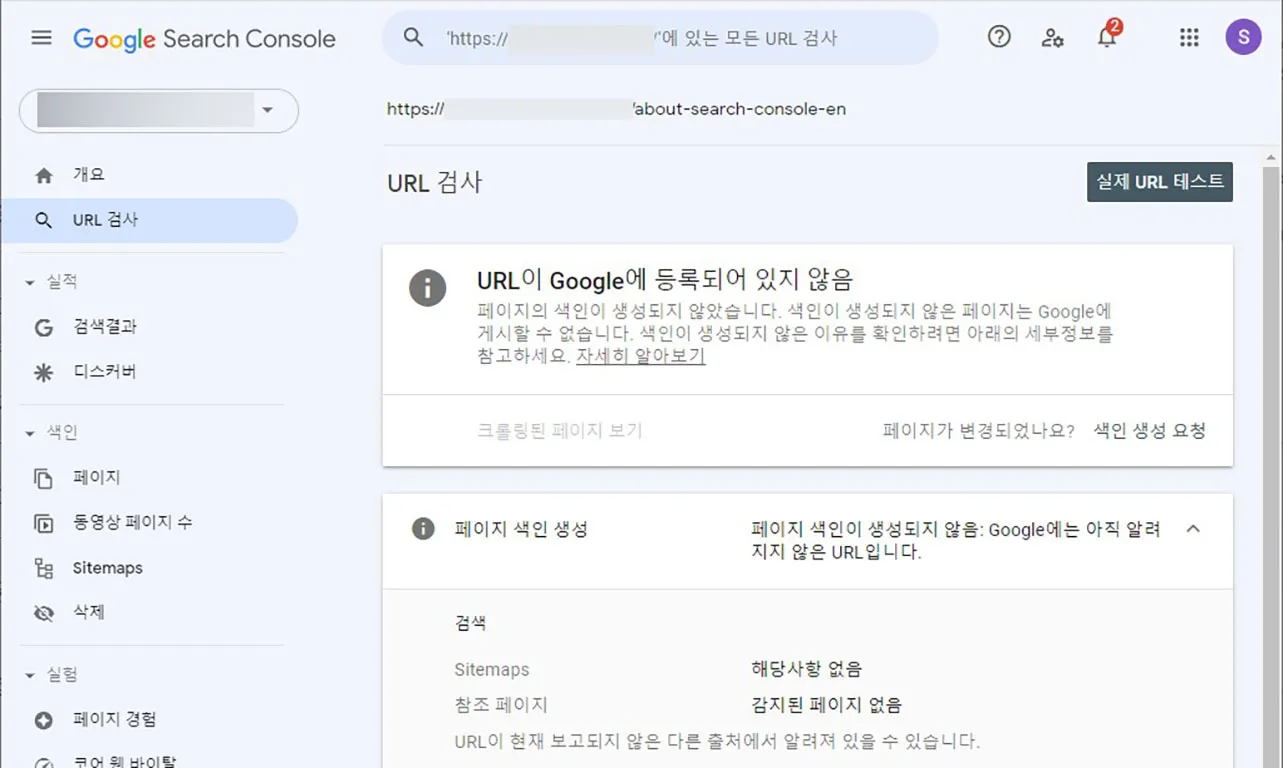1283x768 pixels.
Task: Click the 감지된 페이지 없음 value
Action: pos(826,705)
